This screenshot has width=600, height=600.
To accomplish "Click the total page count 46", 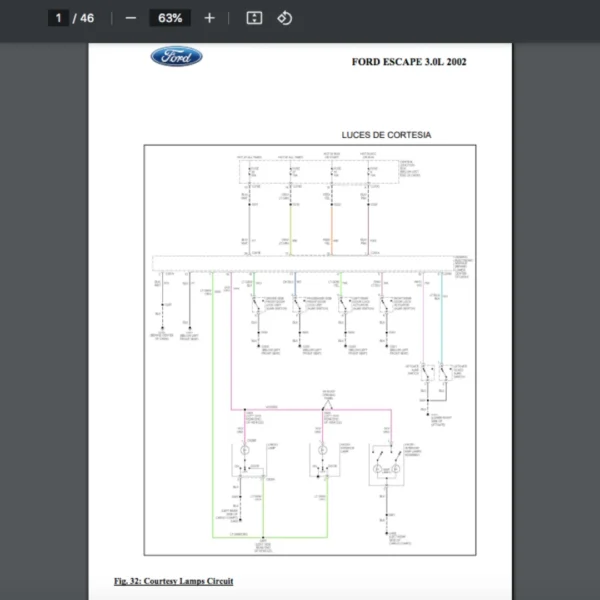I will point(87,18).
